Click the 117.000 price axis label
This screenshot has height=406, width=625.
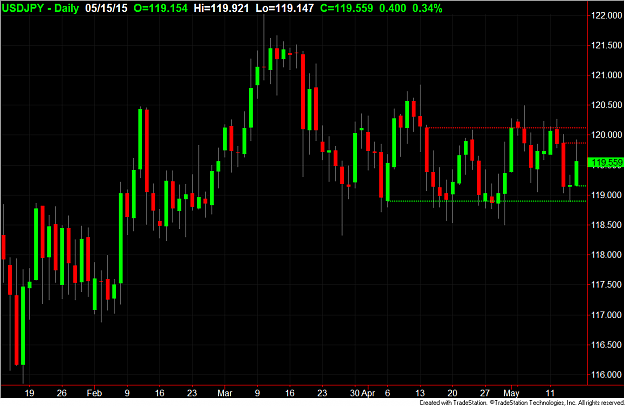point(606,315)
